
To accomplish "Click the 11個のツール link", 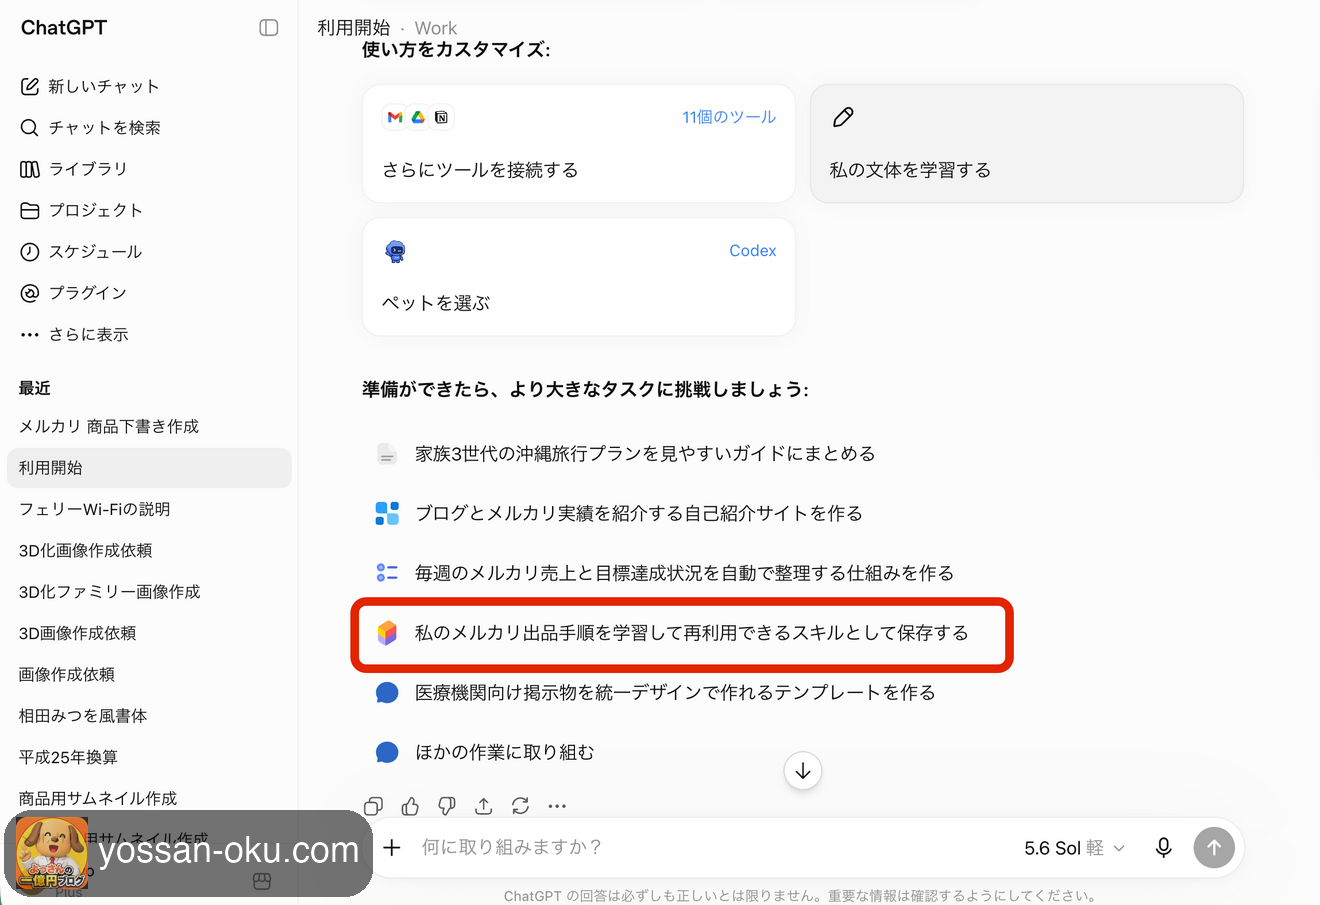I will 729,117.
